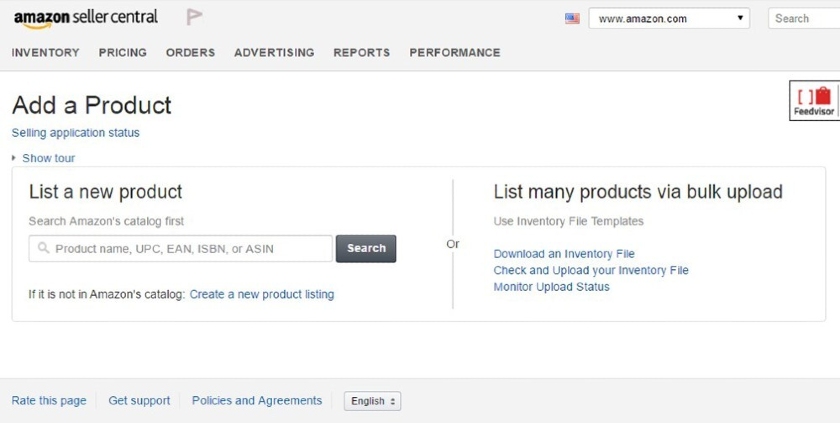Click the US flag marketplace icon
Screen dimensions: 840x423
572,18
